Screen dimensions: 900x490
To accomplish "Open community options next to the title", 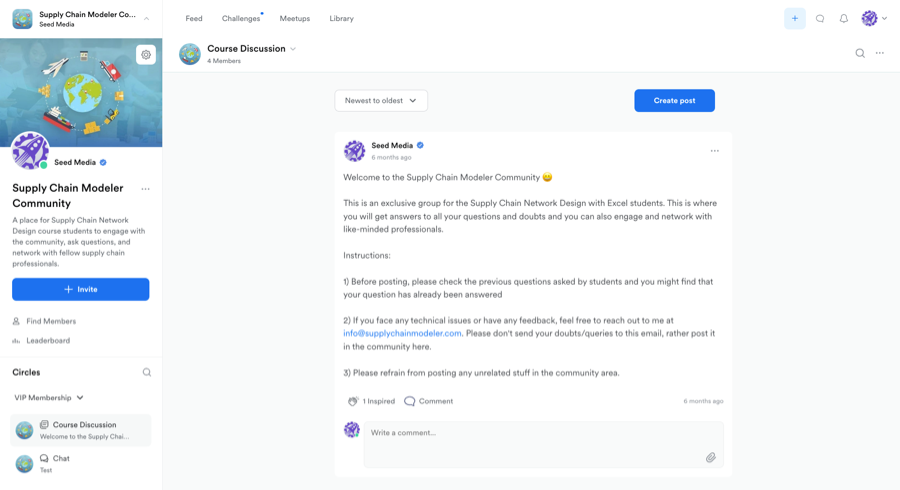I will pos(146,189).
